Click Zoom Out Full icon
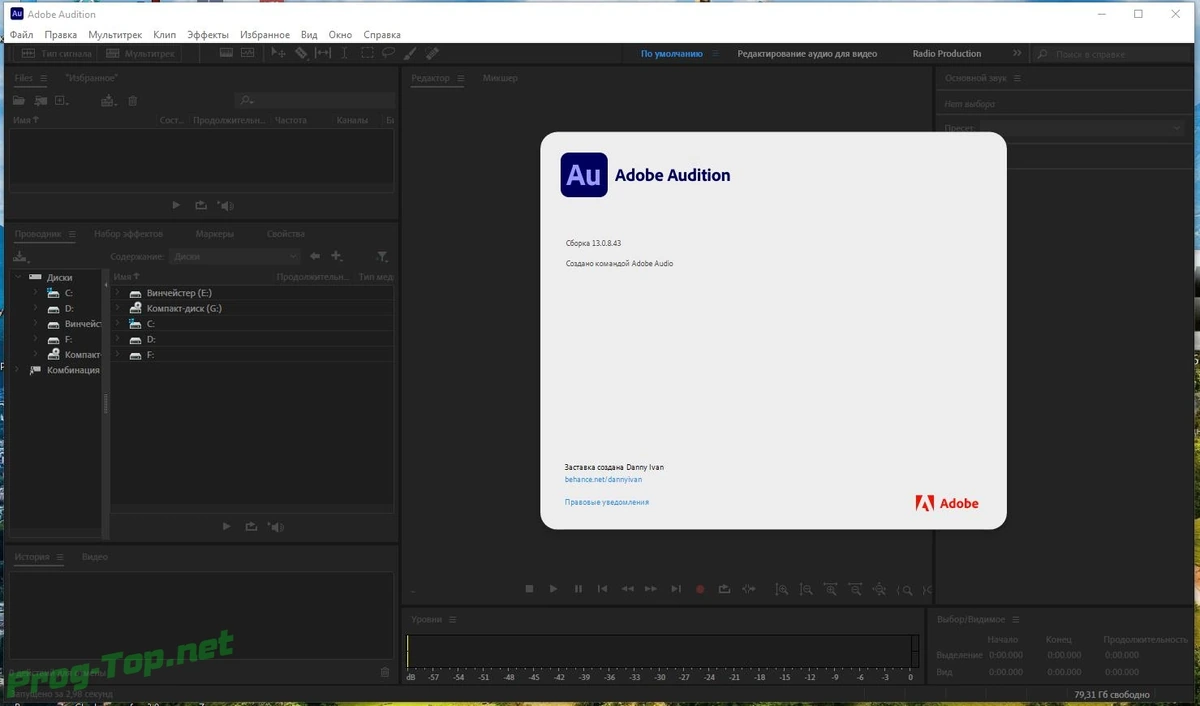Screen dimensions: 1200x706 coord(879,590)
